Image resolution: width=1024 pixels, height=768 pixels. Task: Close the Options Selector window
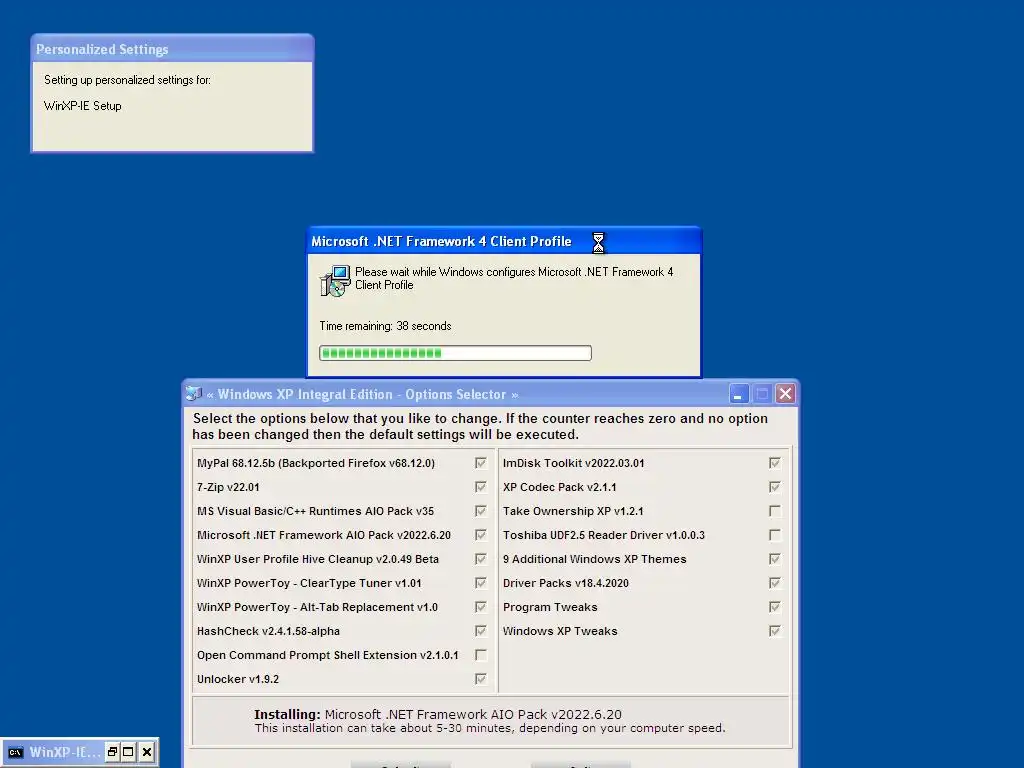[785, 394]
